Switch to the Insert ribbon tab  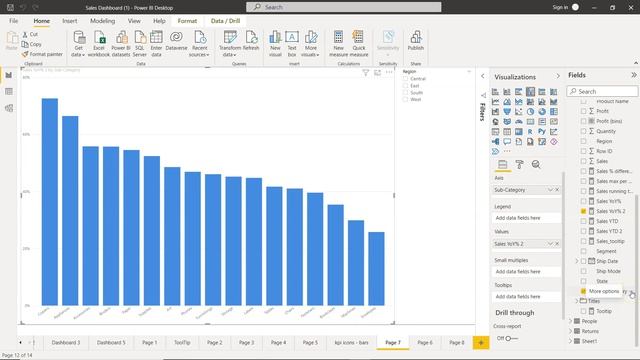click(70, 21)
